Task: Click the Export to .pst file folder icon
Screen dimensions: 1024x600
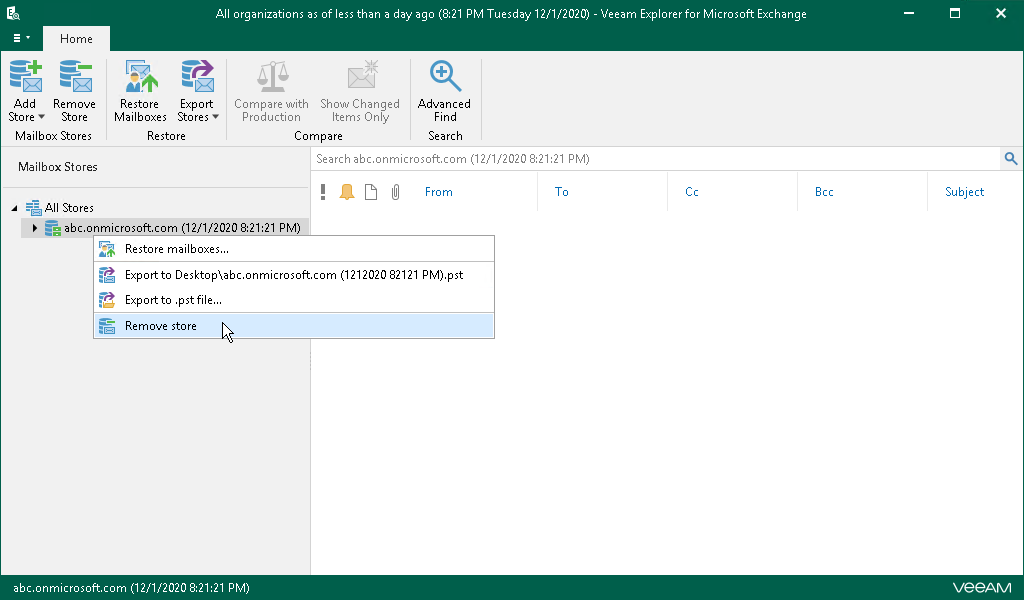Action: pos(106,300)
